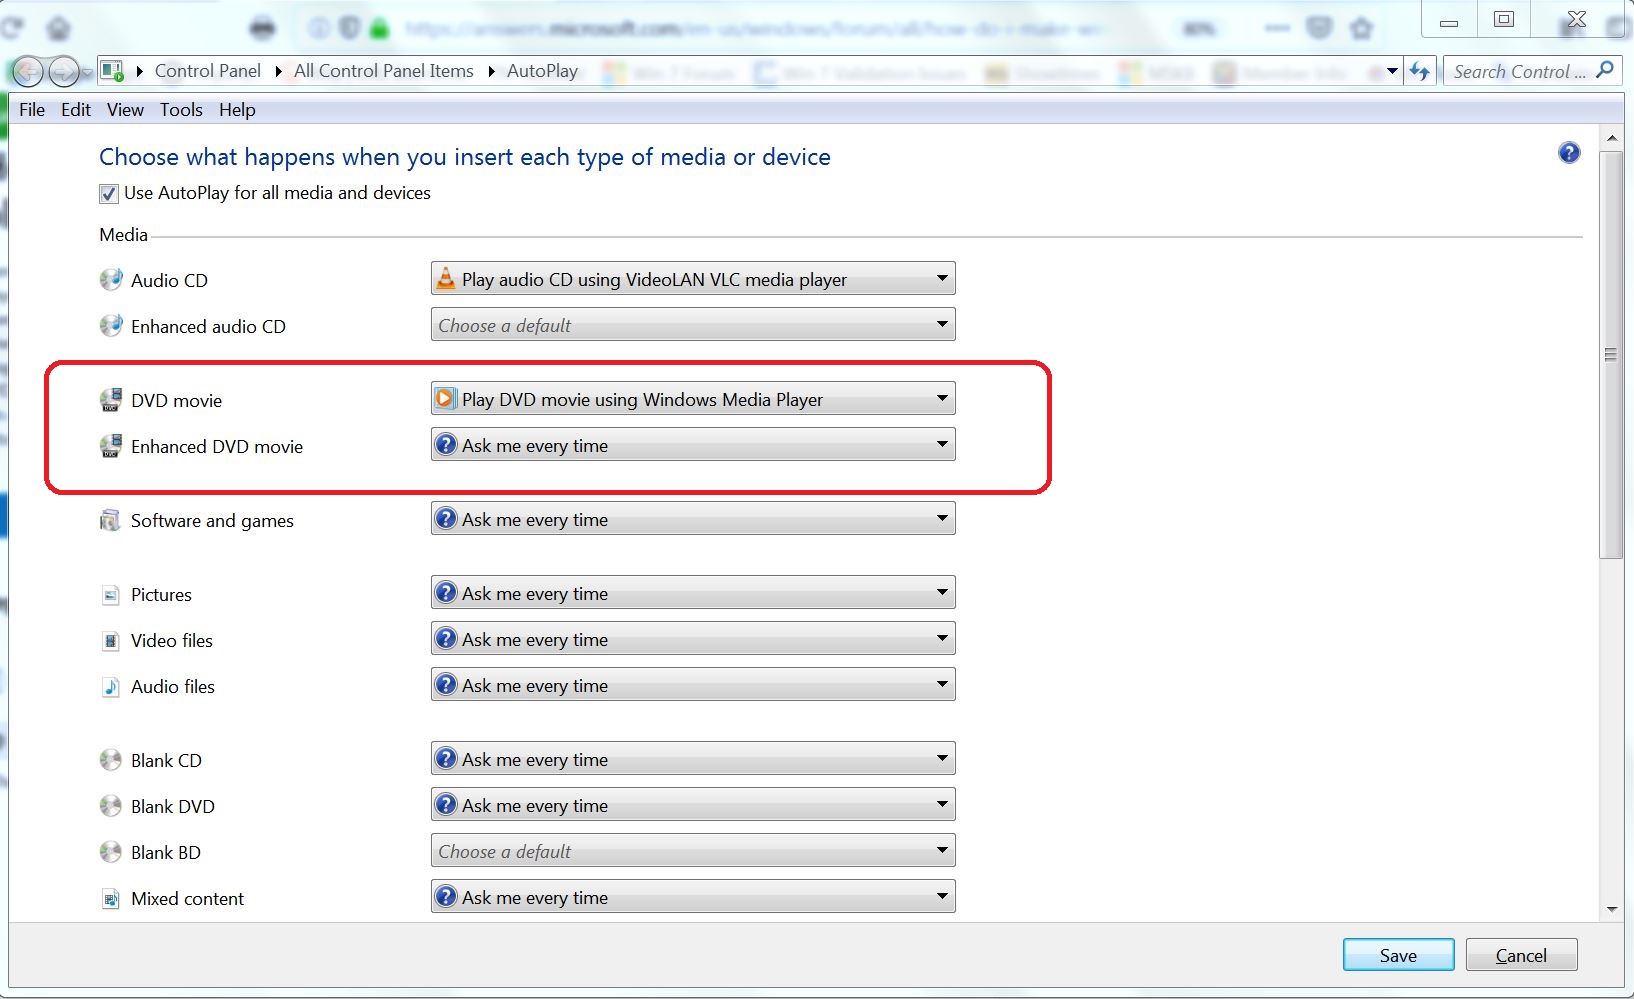The height and width of the screenshot is (999, 1634).
Task: Click the Pictures media icon
Action: (111, 595)
